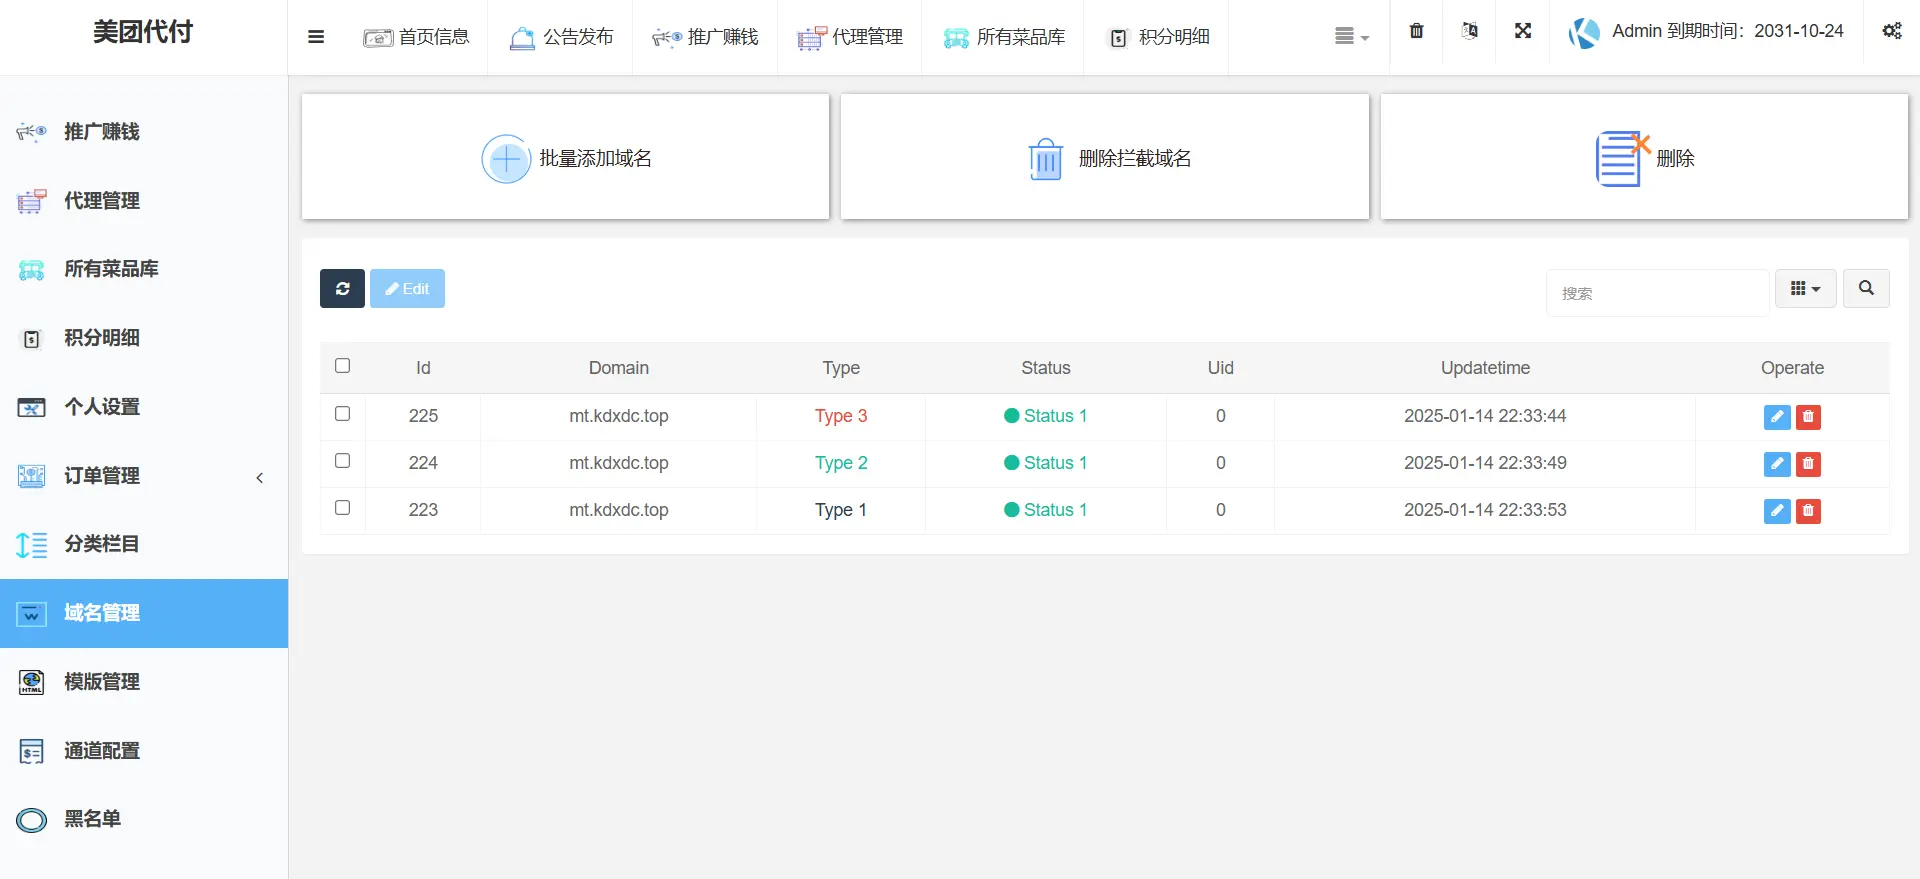
Task: Edit row 223 with pencil icon
Action: pos(1777,511)
